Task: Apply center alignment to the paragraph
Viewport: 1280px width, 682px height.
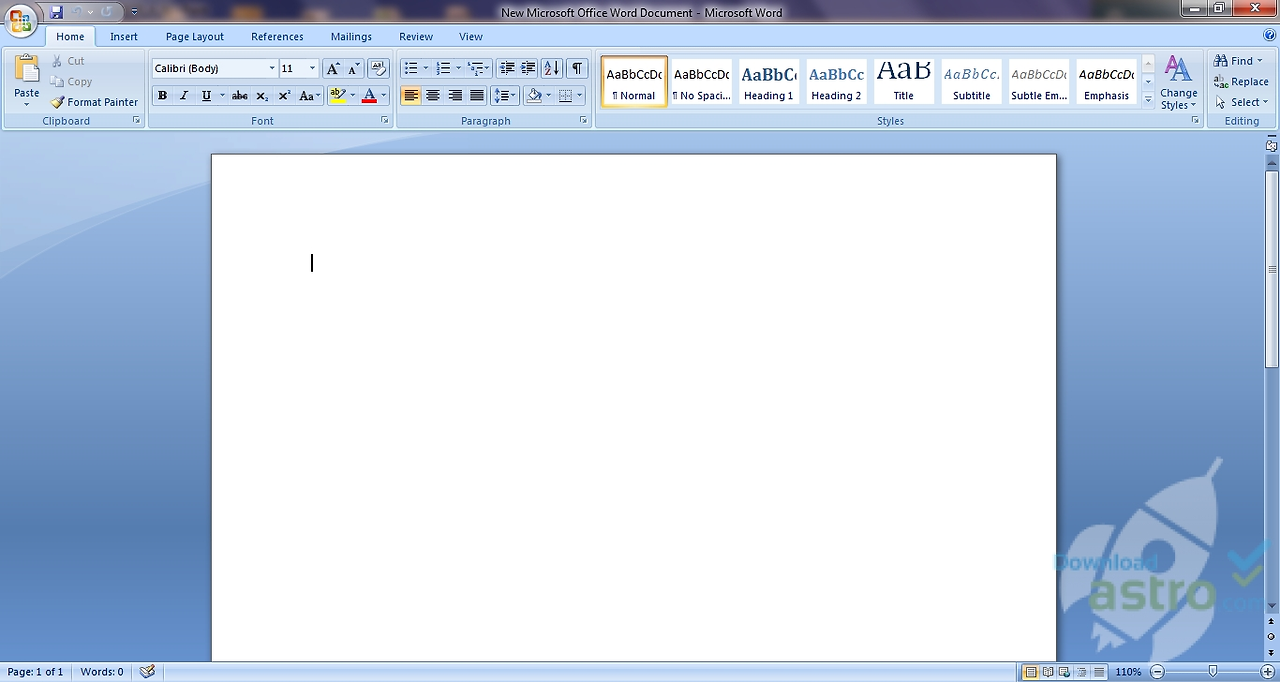Action: 433,95
